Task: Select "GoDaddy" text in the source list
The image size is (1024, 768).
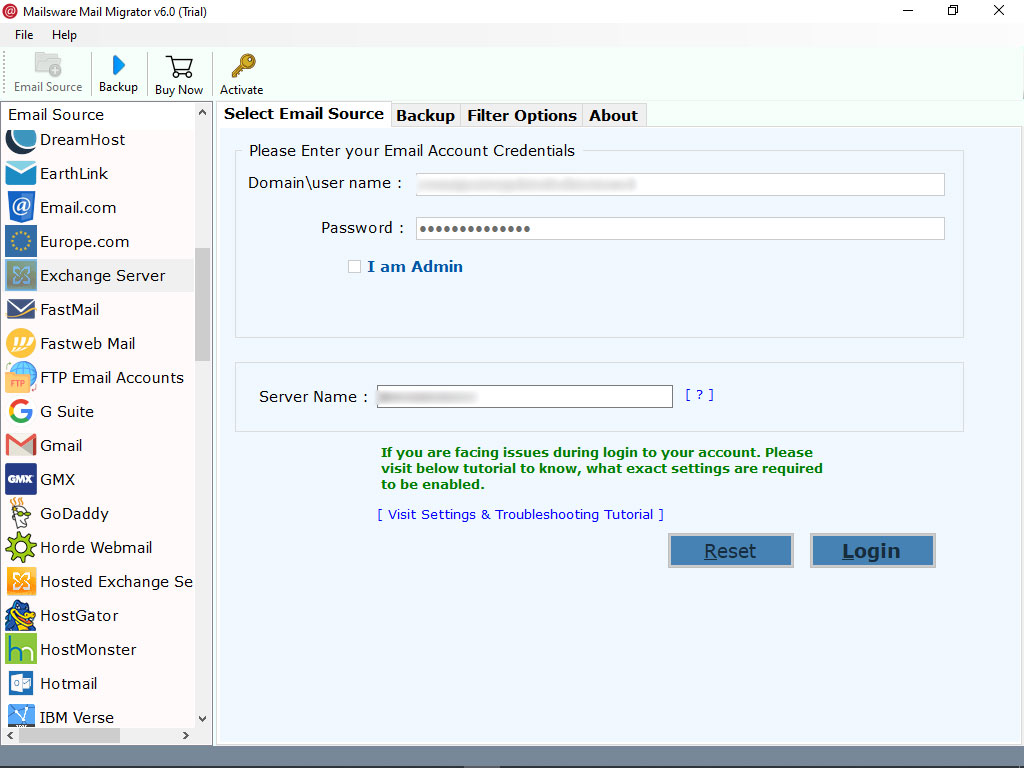Action: click(x=74, y=514)
